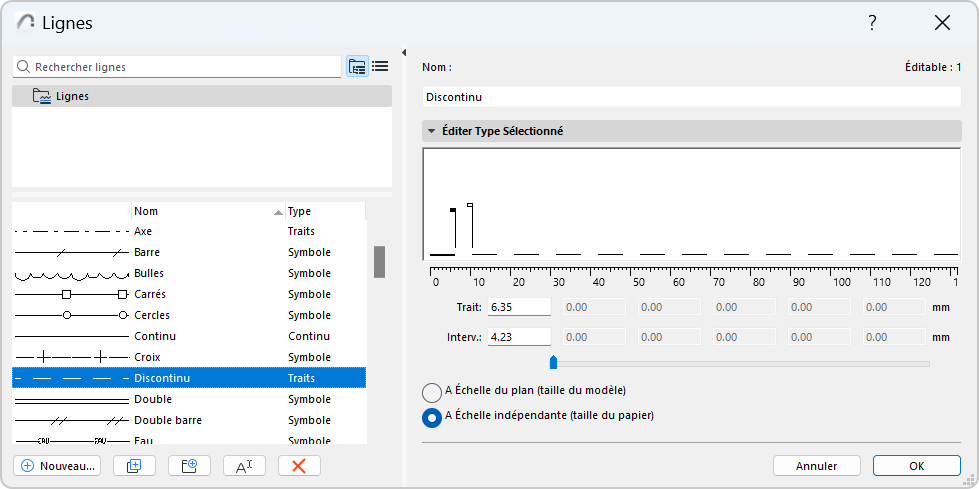Click the white gap end marker flag
Screen dimensions: 979x489
[470, 205]
